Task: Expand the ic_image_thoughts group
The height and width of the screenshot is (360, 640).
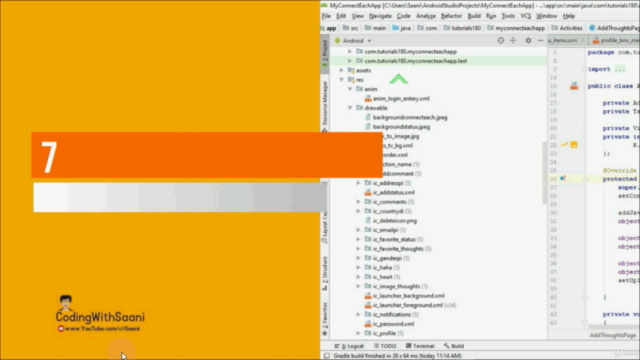Action: point(358,286)
